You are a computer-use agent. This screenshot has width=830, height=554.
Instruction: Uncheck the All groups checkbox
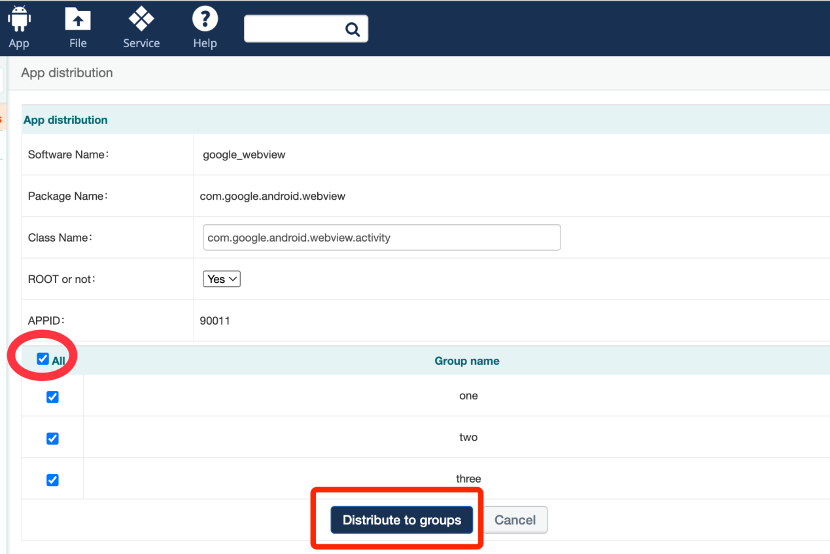pos(43,359)
